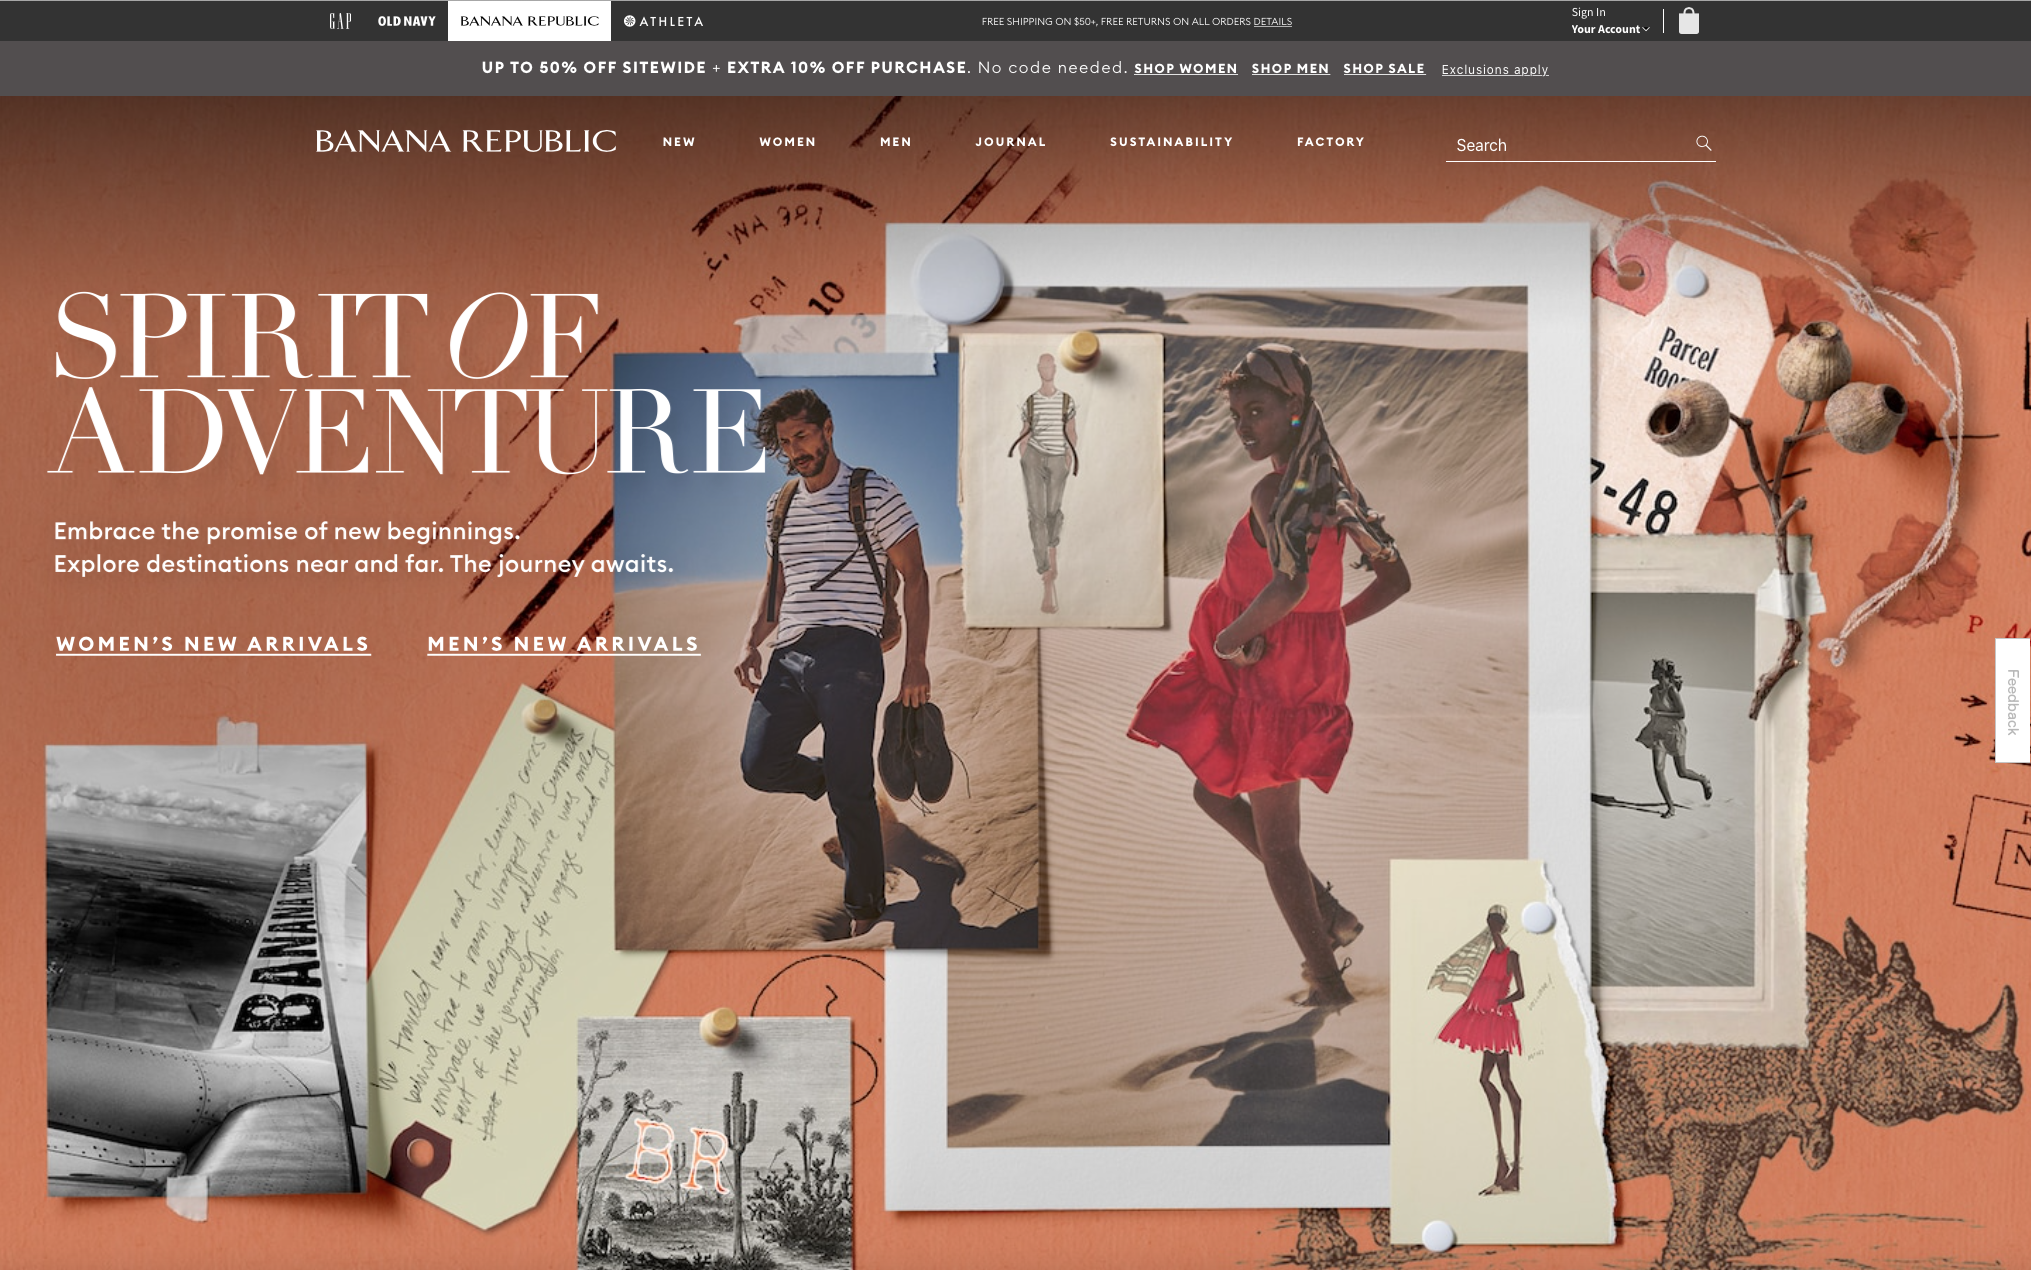Click Men's New Arrivals link
The image size is (2031, 1270).
click(563, 644)
